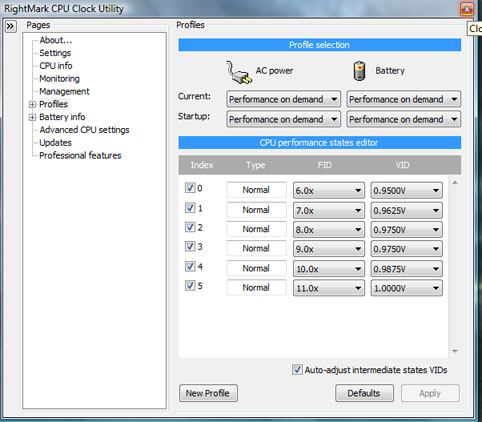
Task: Select the Management page
Action: tap(64, 91)
